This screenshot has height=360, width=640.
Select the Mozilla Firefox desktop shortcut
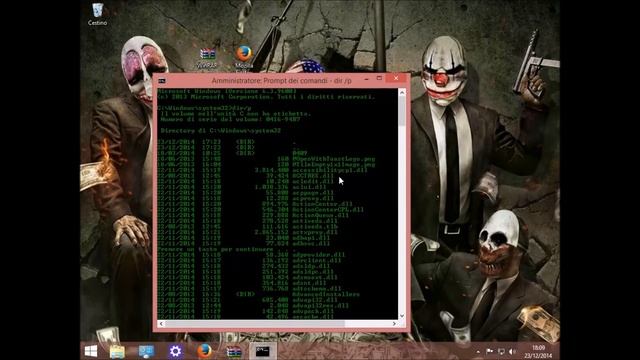(244, 57)
